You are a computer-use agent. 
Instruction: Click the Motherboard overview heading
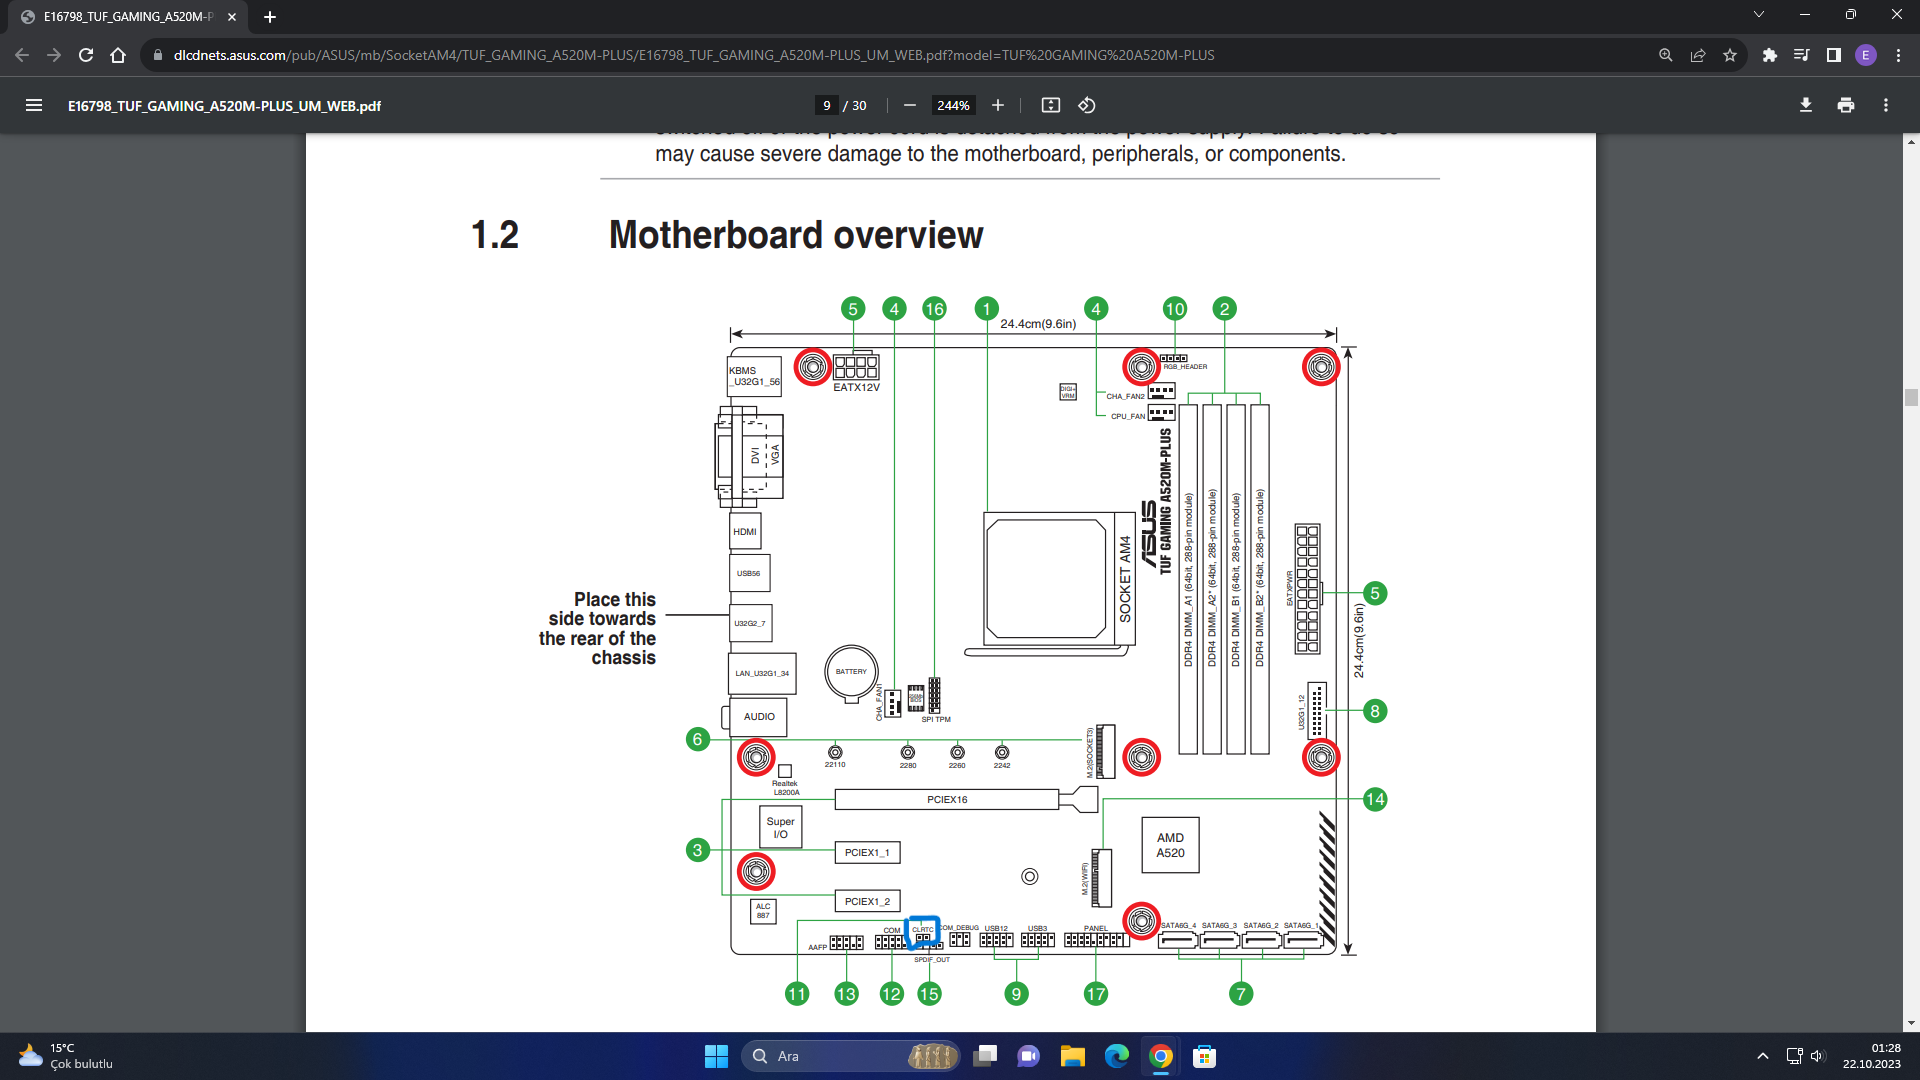[x=796, y=235]
